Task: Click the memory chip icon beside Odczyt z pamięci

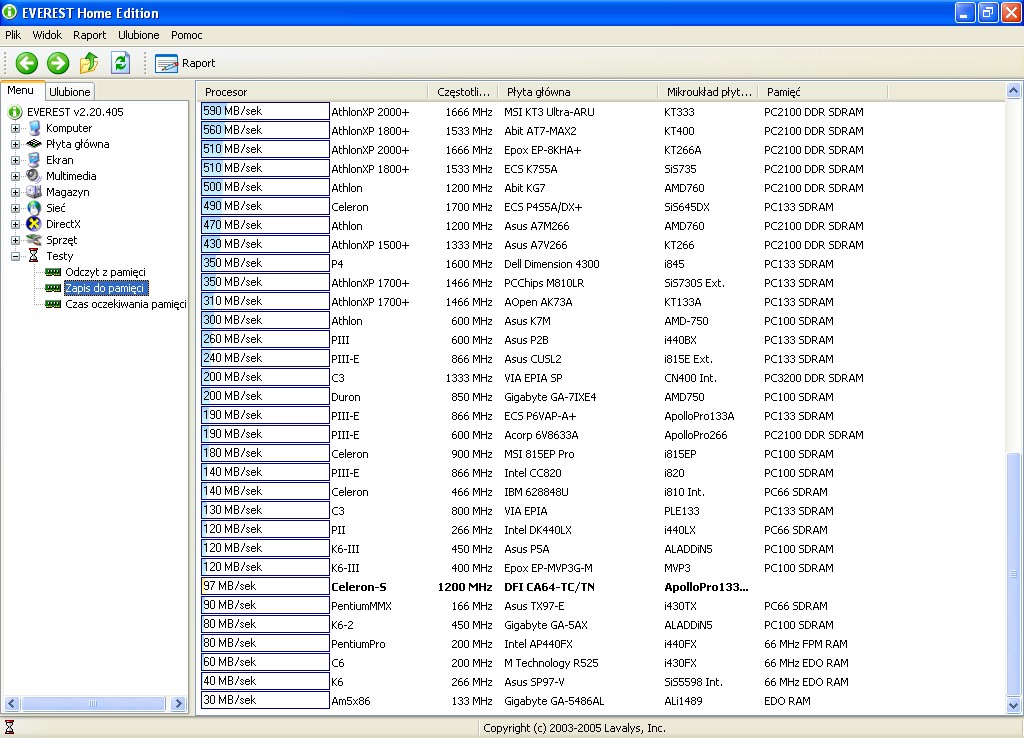Action: tap(53, 272)
